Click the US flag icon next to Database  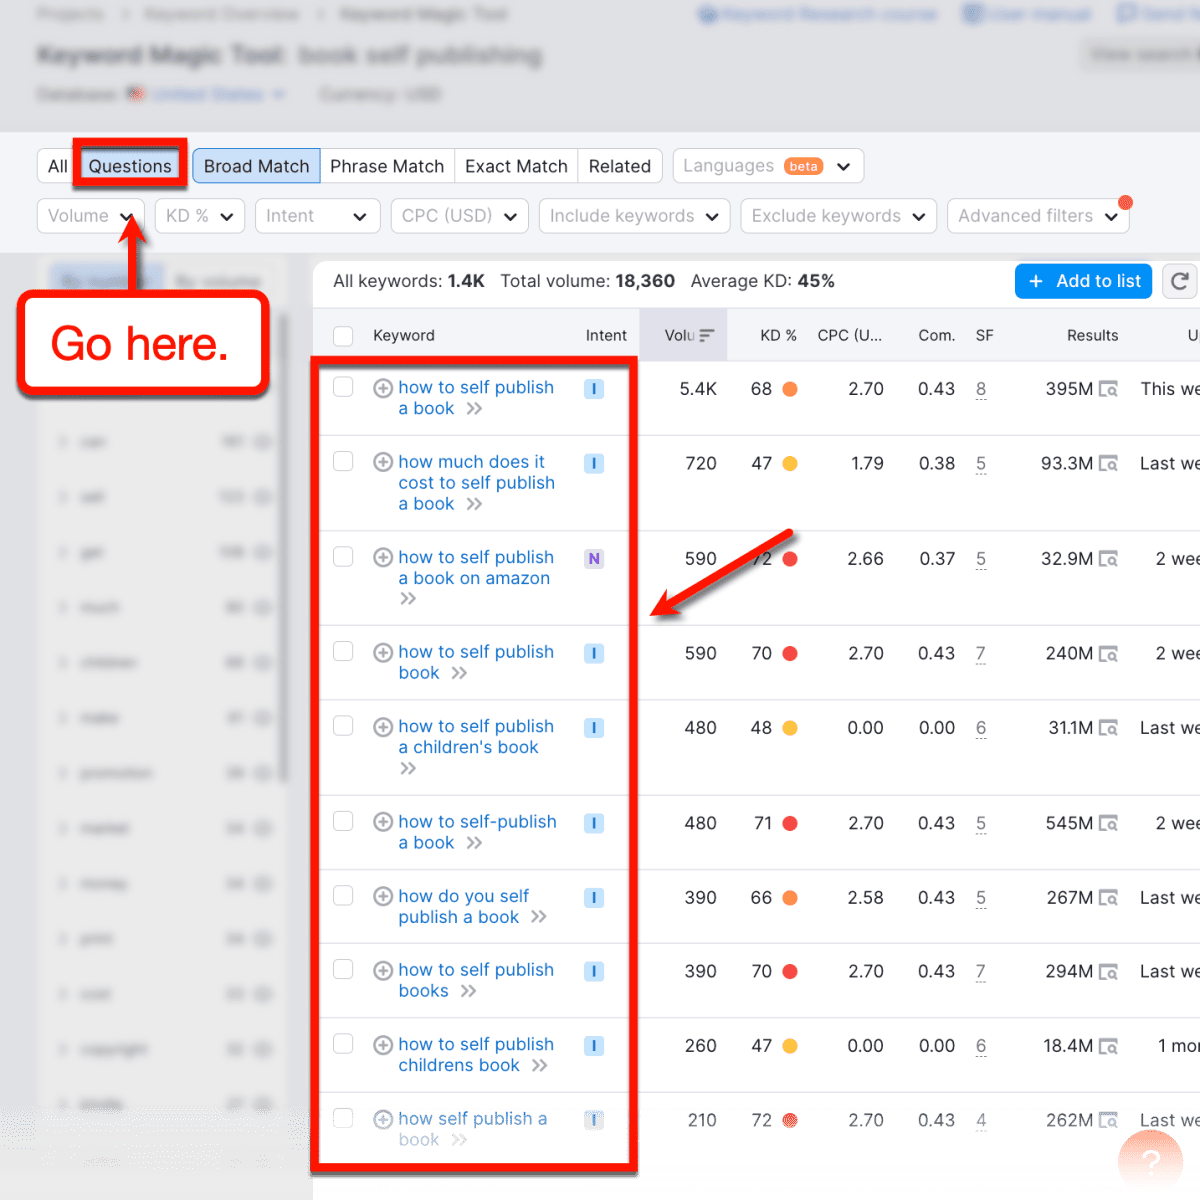tap(136, 93)
